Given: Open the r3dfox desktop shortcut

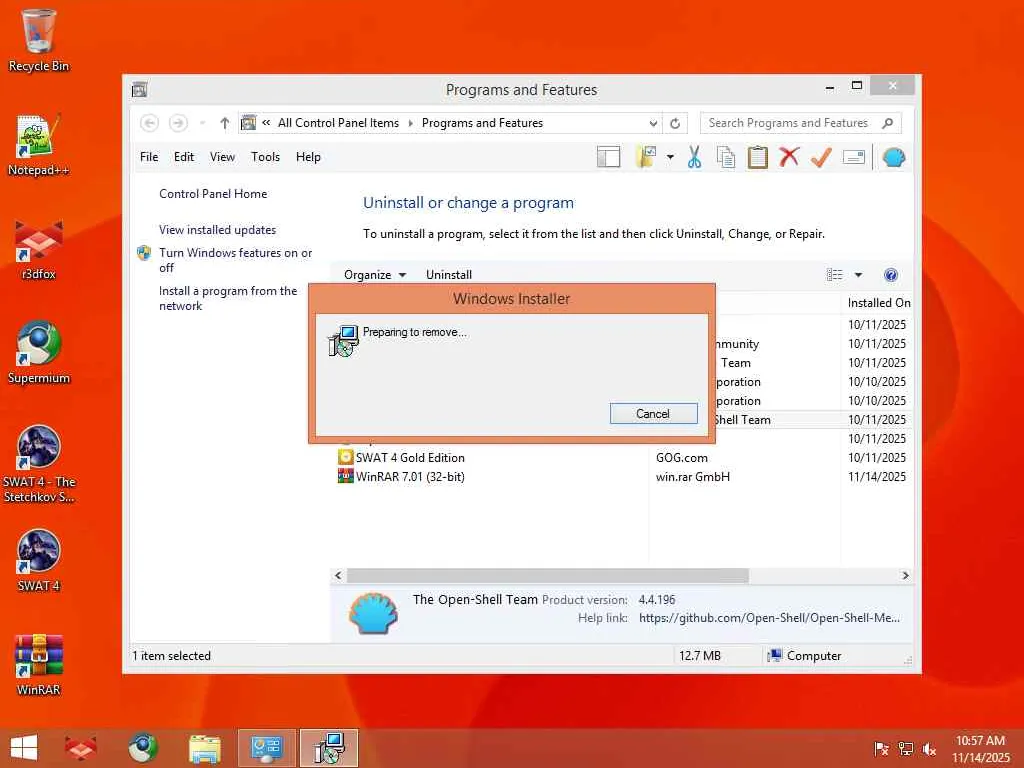Looking at the screenshot, I should point(39,249).
